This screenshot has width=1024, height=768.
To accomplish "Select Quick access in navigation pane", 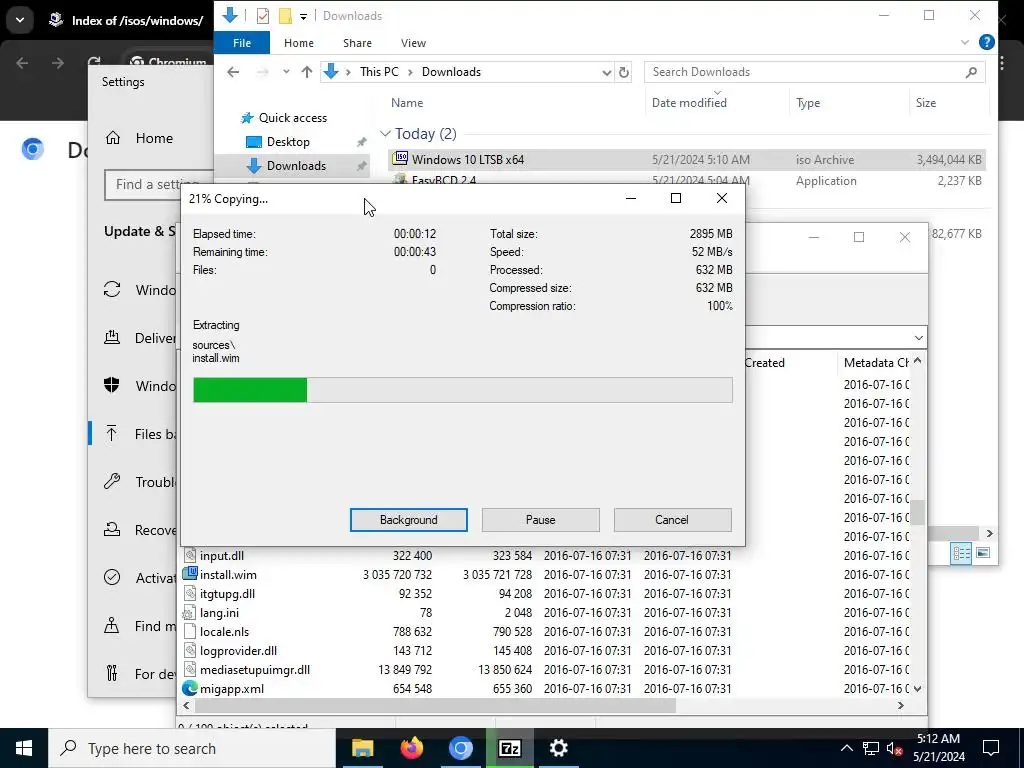I will coord(292,118).
